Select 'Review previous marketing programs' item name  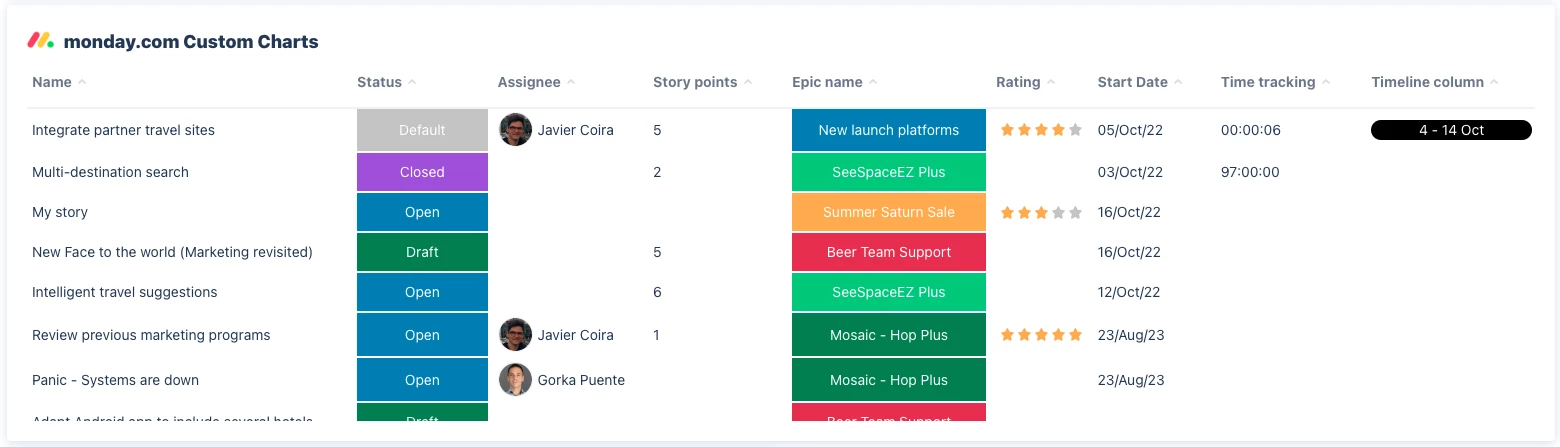(151, 335)
